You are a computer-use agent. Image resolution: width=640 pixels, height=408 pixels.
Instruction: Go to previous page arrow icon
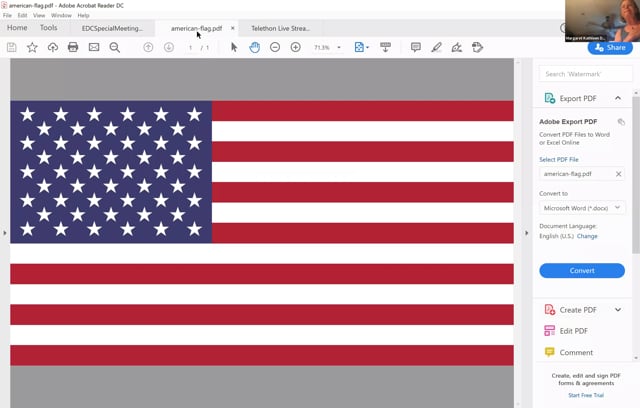148,47
